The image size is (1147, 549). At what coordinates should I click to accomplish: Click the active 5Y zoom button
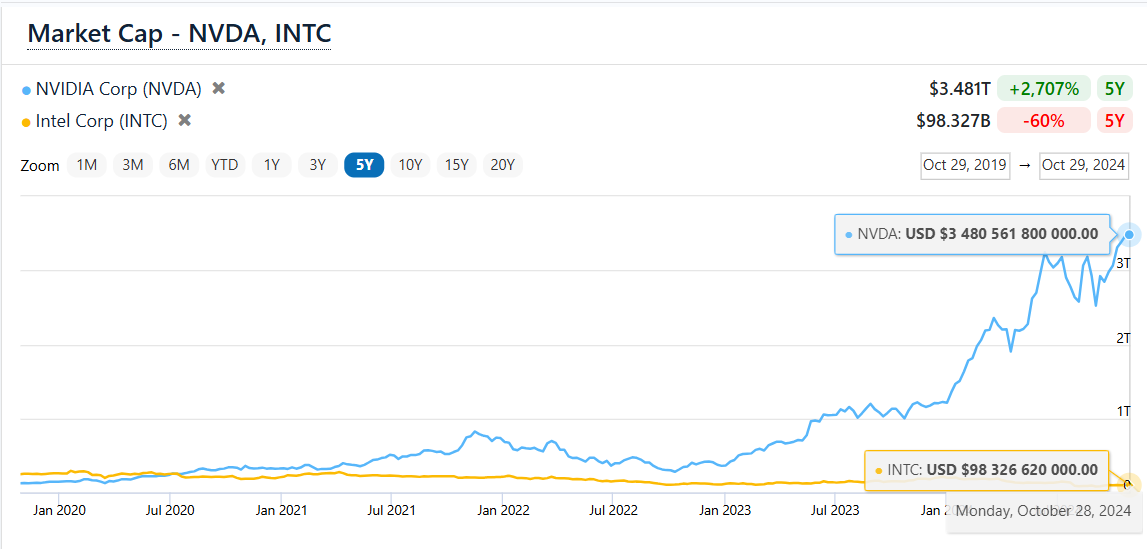pyautogui.click(x=364, y=165)
